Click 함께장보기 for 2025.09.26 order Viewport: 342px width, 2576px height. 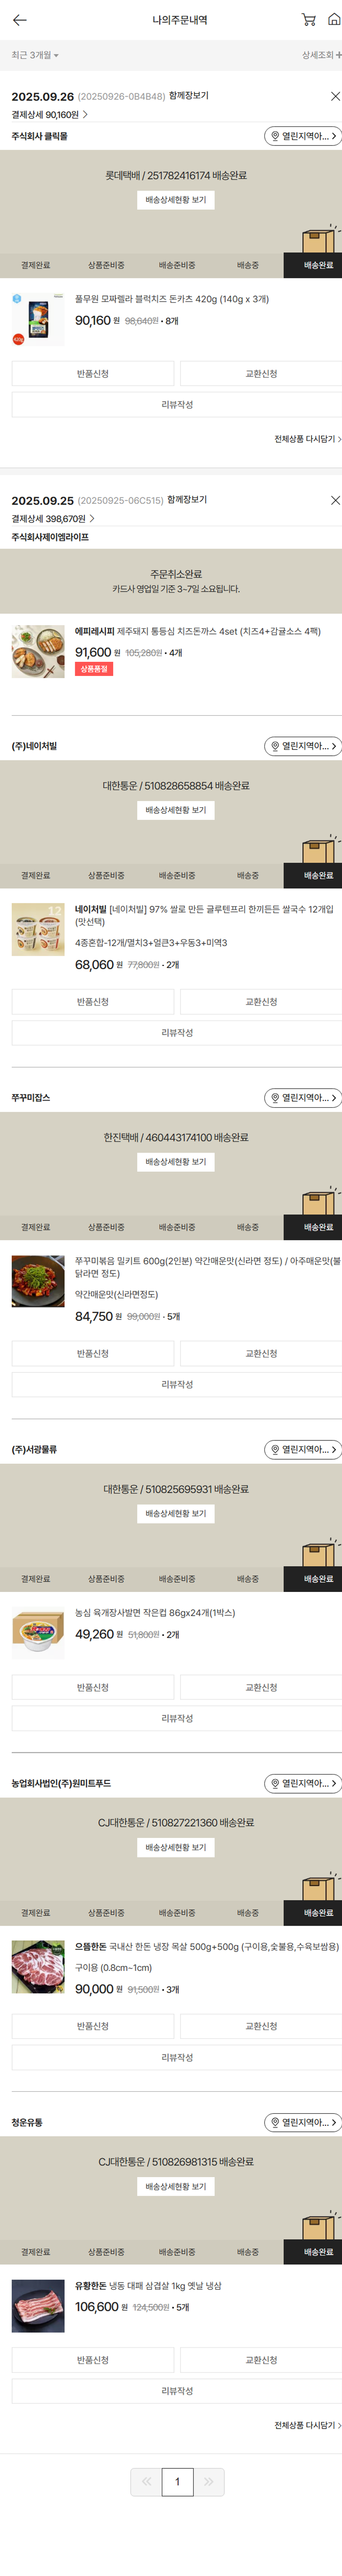(189, 96)
